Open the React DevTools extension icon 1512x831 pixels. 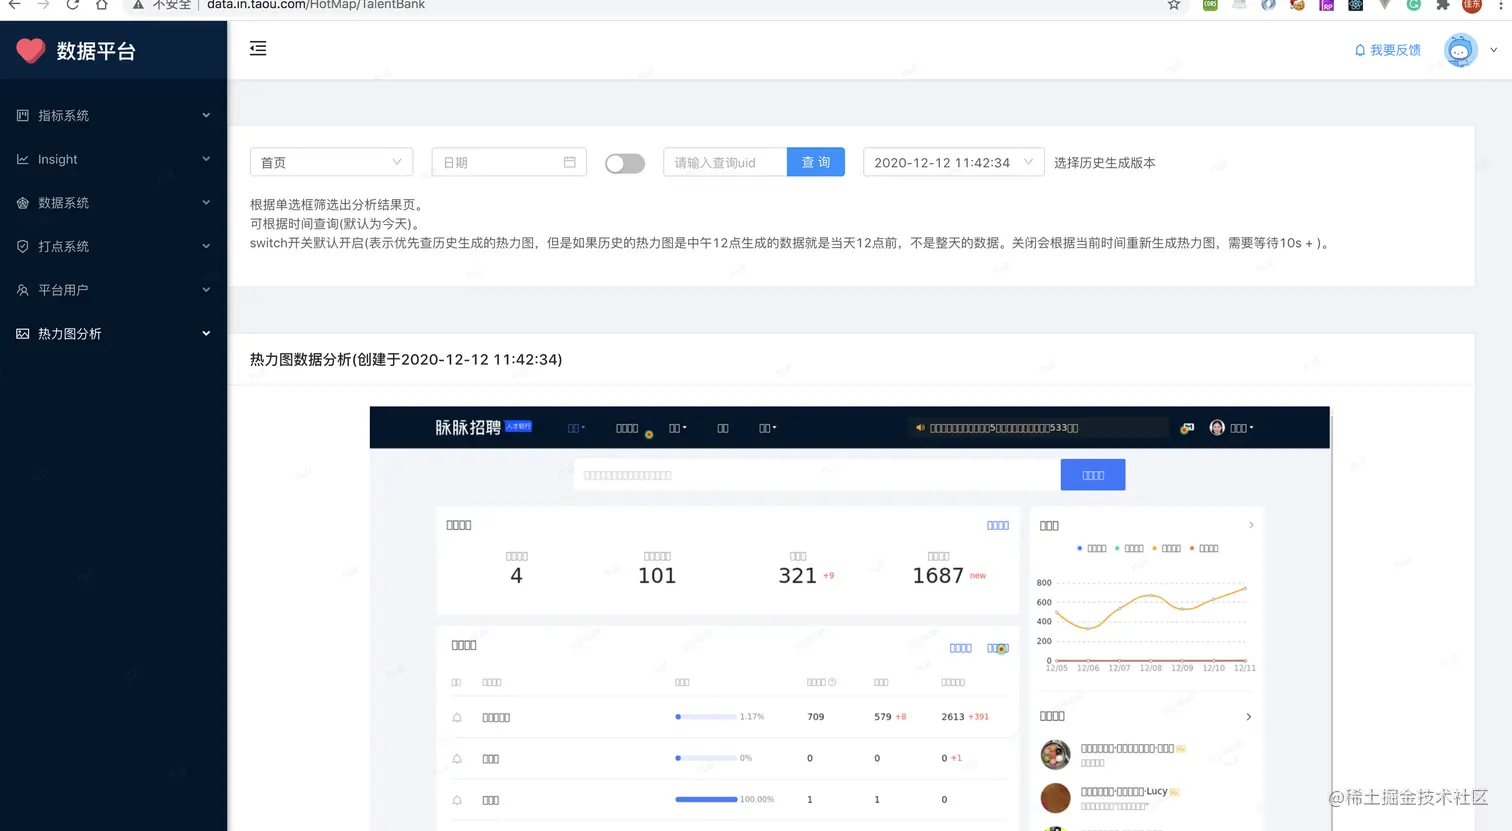pos(1355,5)
